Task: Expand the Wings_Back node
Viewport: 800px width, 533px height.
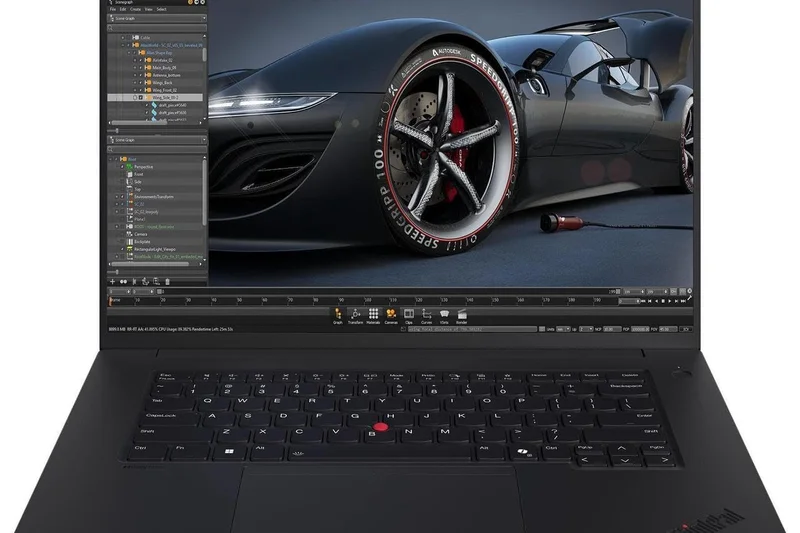Action: click(x=135, y=83)
